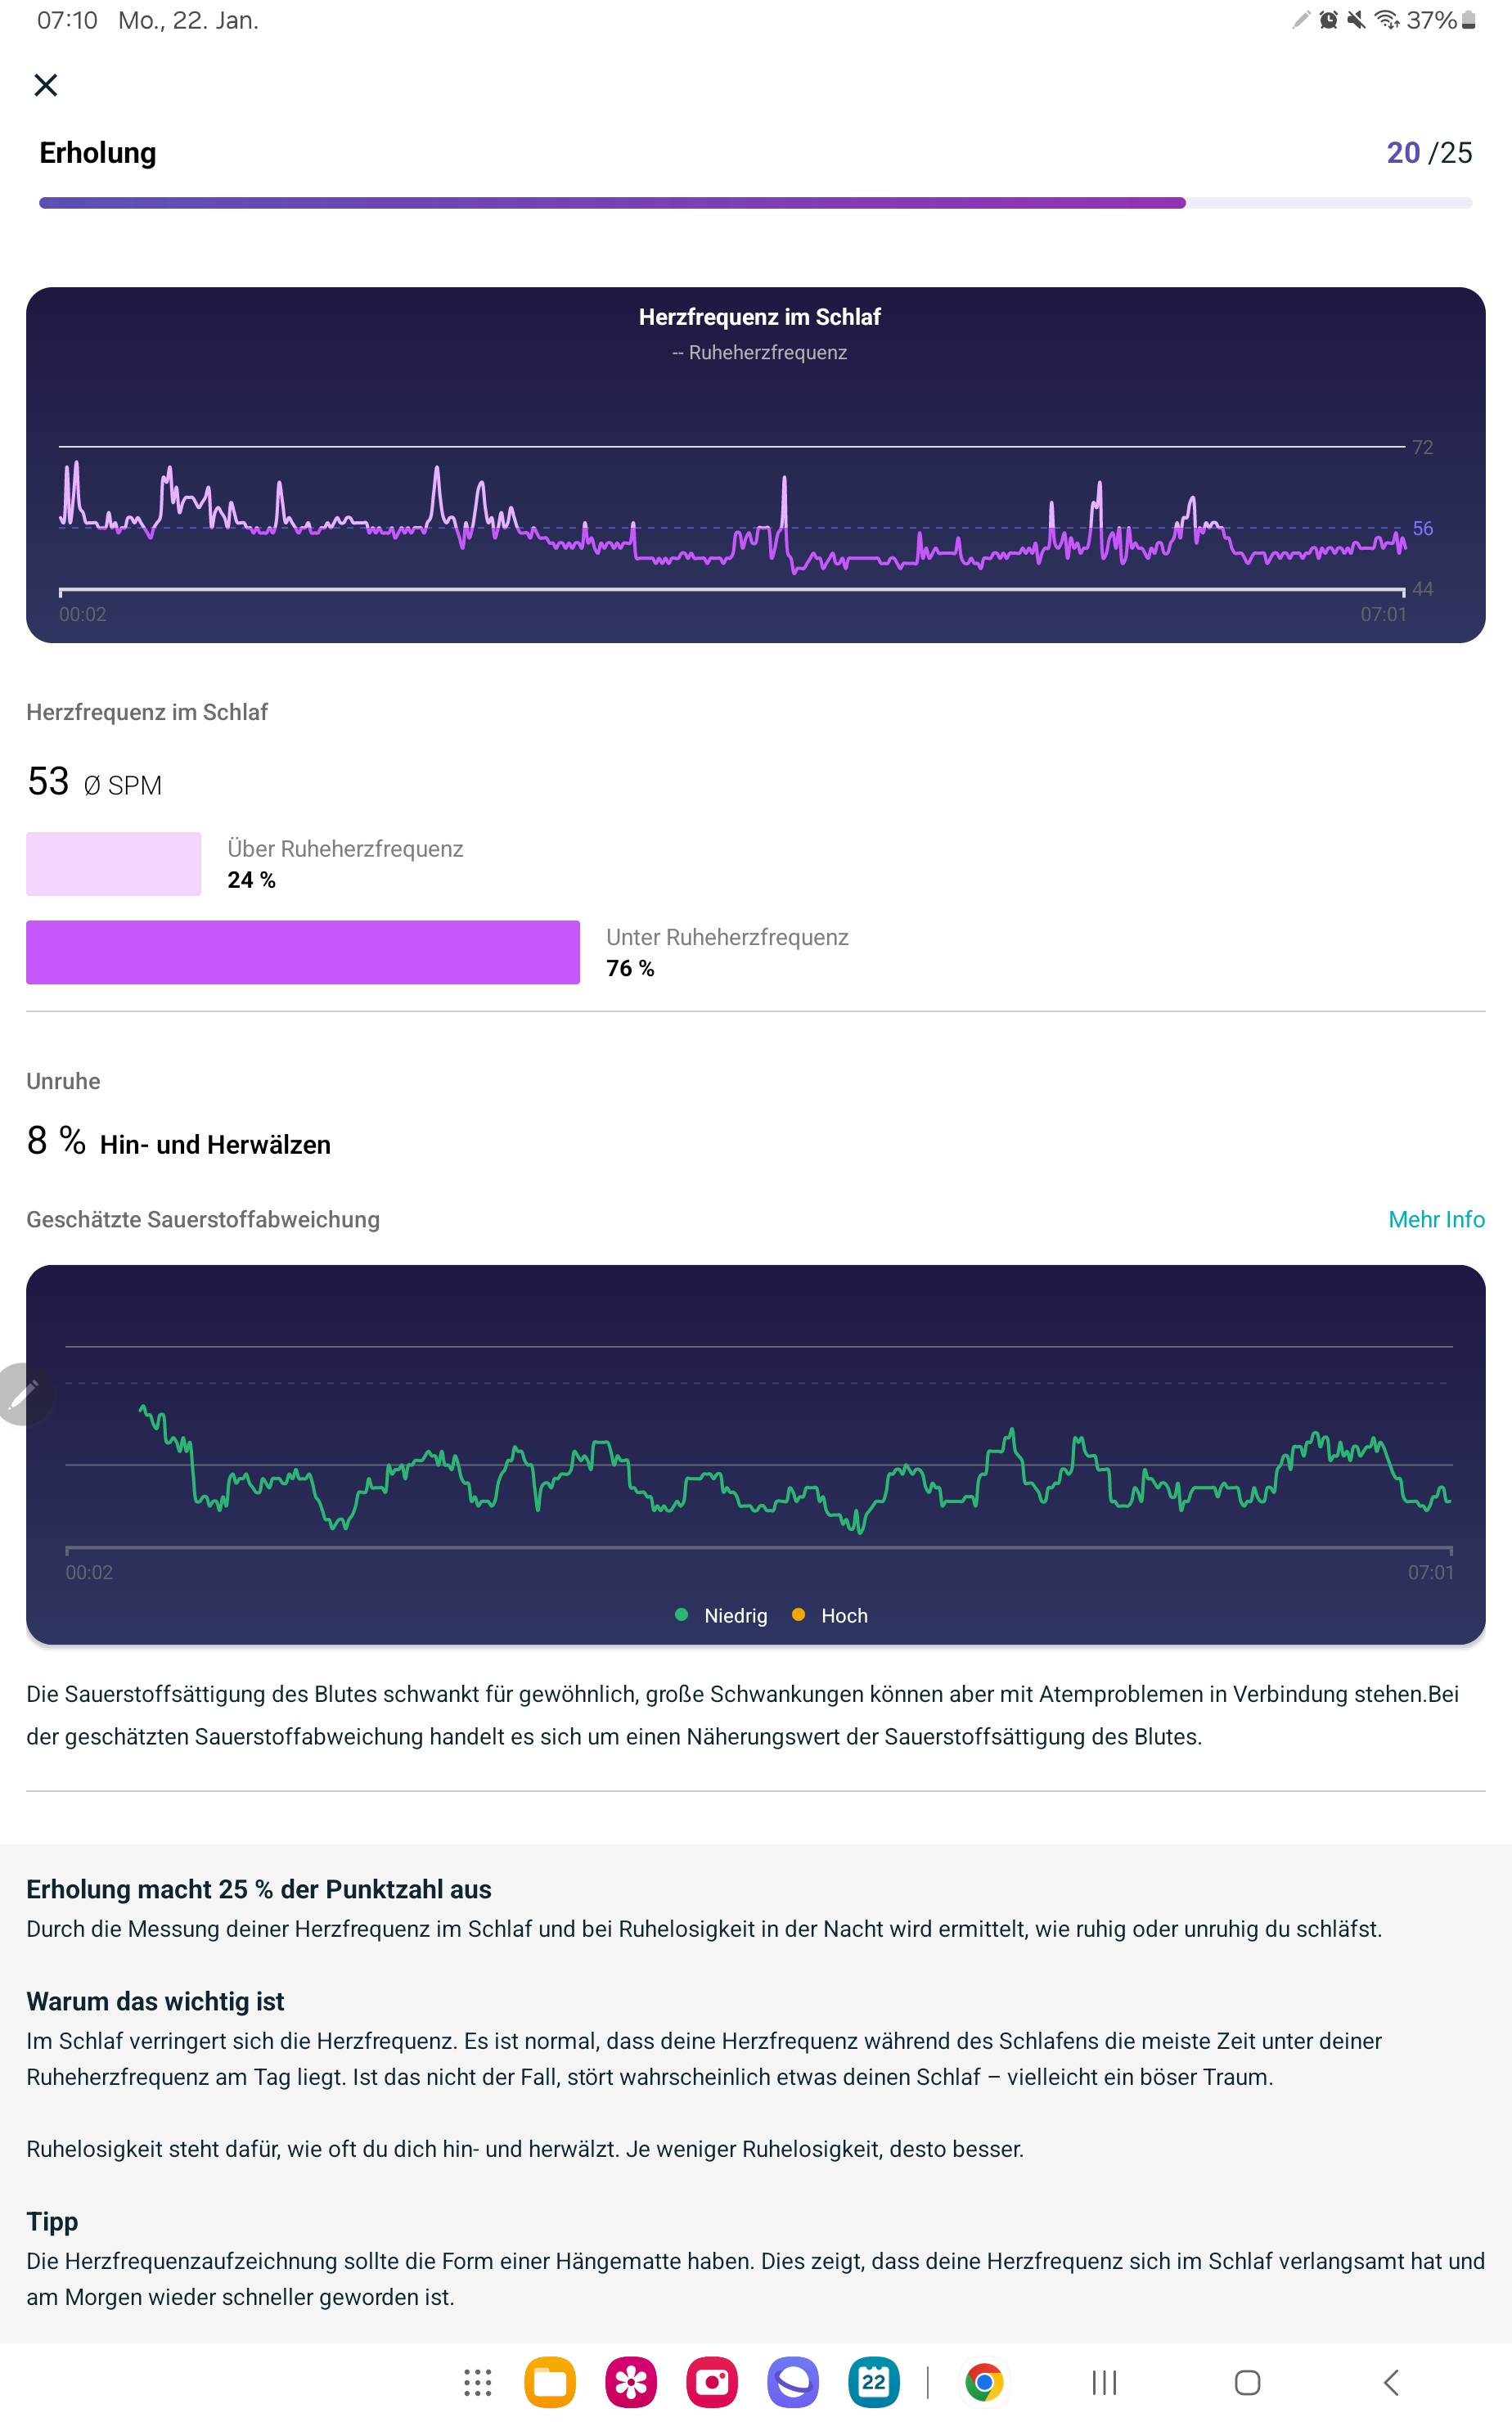Screen dimensions: 1512x2422
Task: Open the Mehr Info link
Action: click(1436, 1219)
